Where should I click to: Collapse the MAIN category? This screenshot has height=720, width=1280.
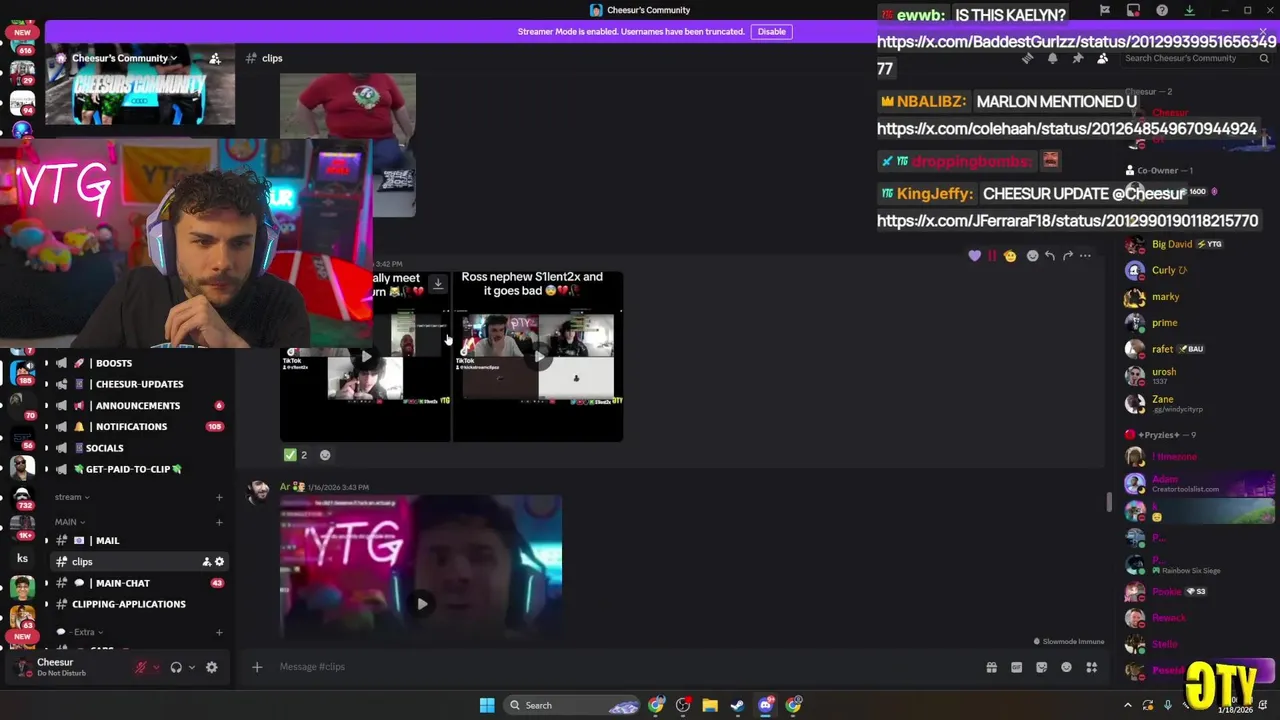pyautogui.click(x=70, y=522)
